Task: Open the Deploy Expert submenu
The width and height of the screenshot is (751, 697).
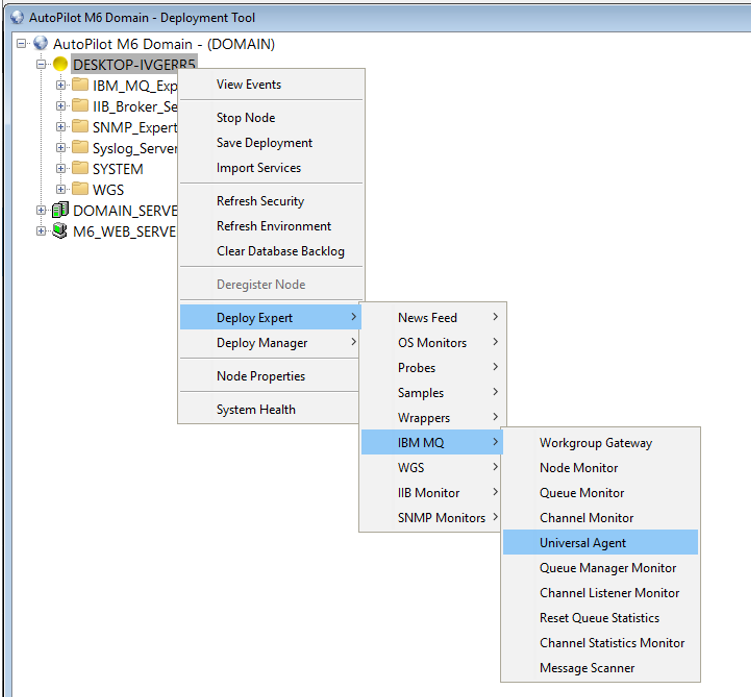Action: (270, 317)
